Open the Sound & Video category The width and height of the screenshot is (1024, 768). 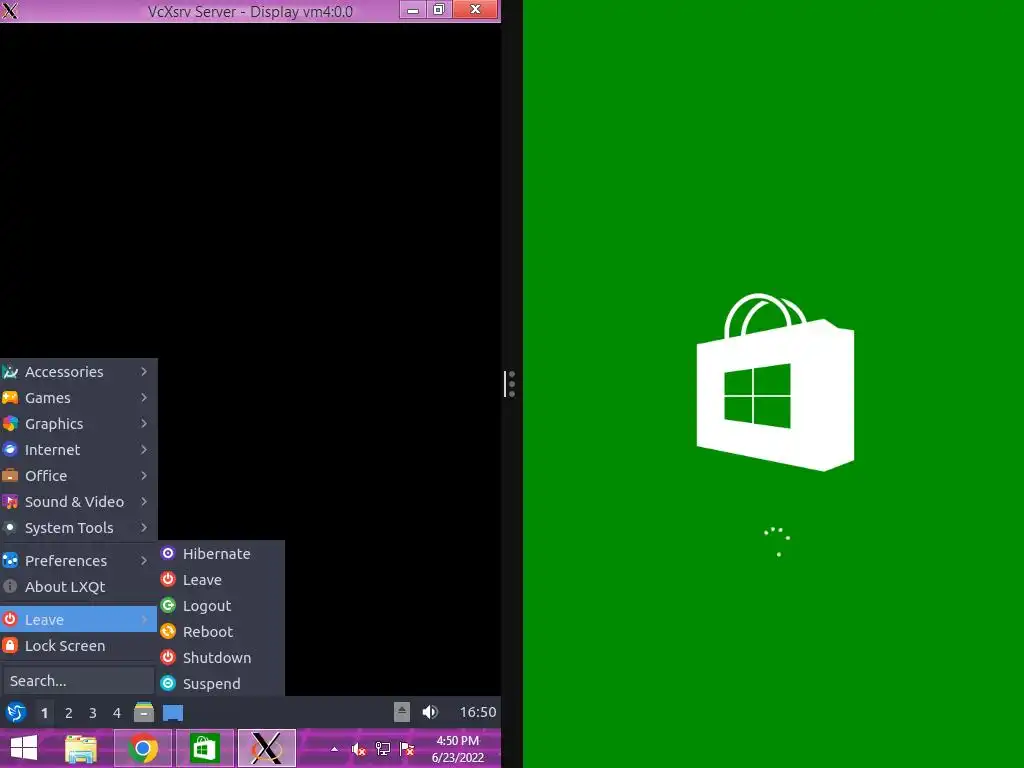[x=78, y=502]
